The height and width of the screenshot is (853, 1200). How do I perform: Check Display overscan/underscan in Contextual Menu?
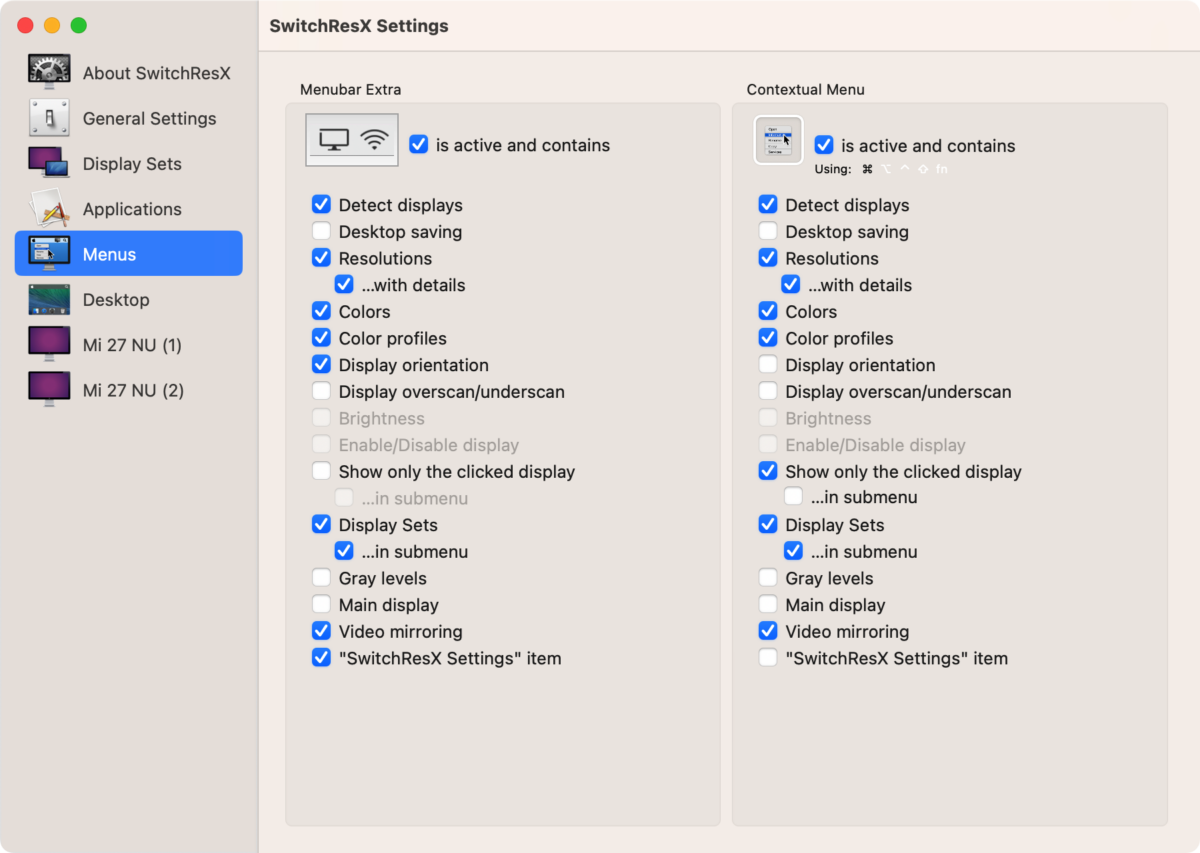click(768, 391)
